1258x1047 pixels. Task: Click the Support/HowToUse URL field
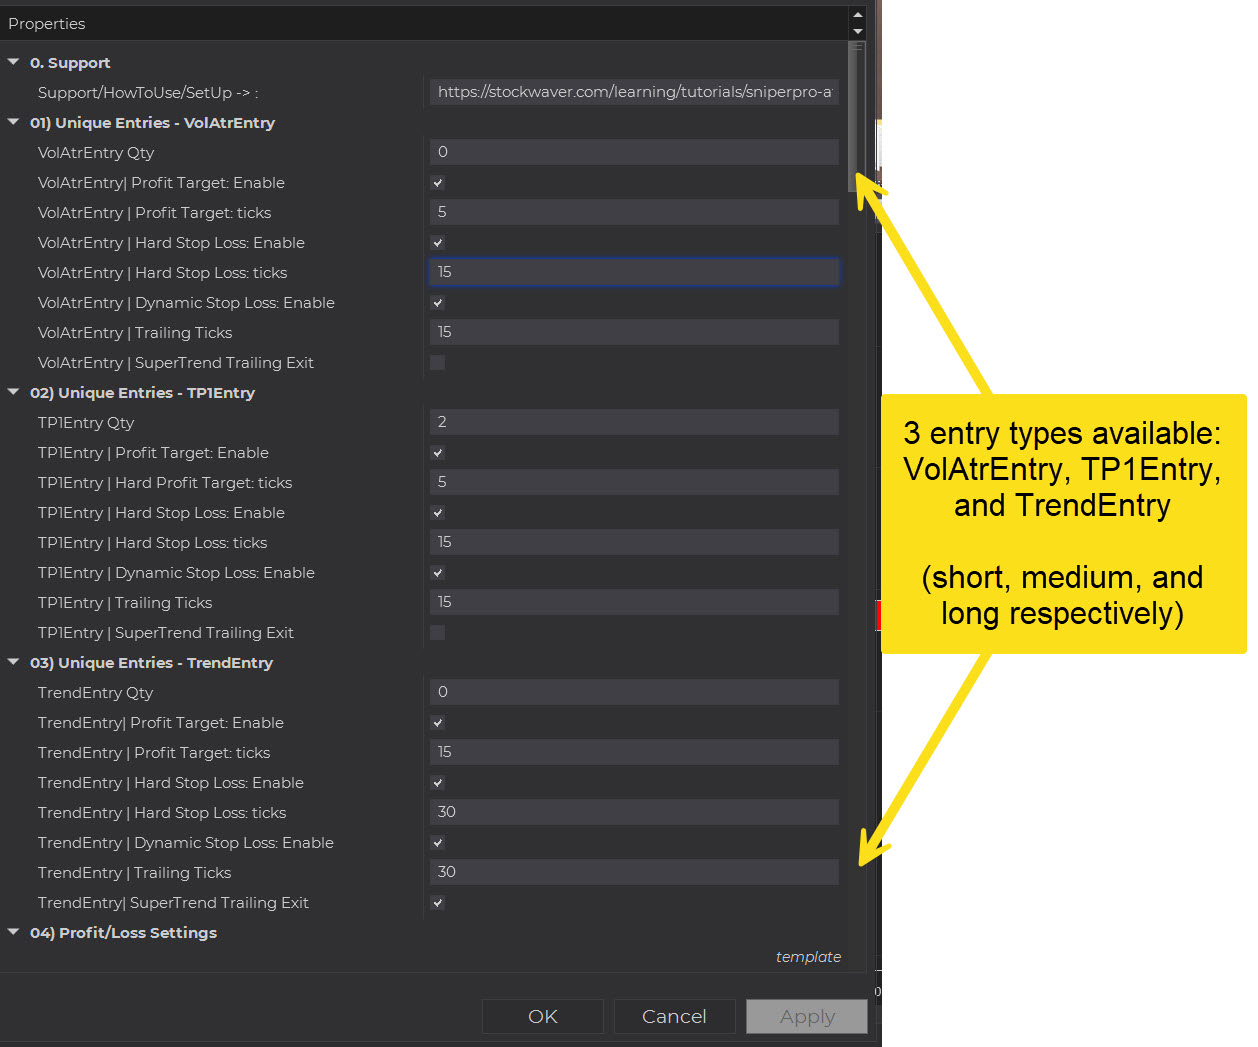(x=634, y=92)
